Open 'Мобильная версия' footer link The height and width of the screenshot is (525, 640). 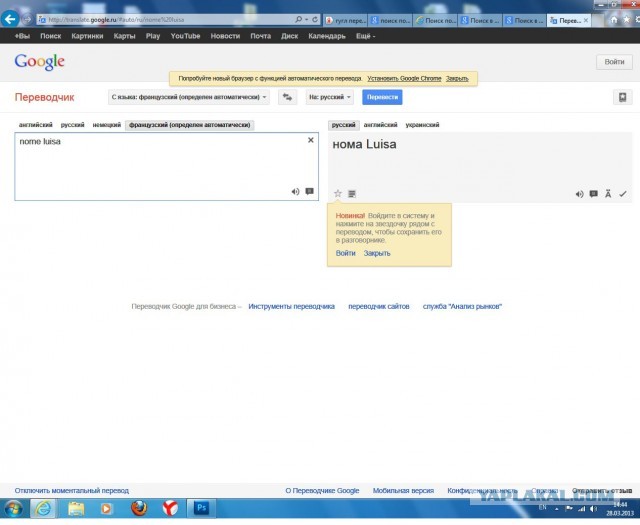click(403, 490)
